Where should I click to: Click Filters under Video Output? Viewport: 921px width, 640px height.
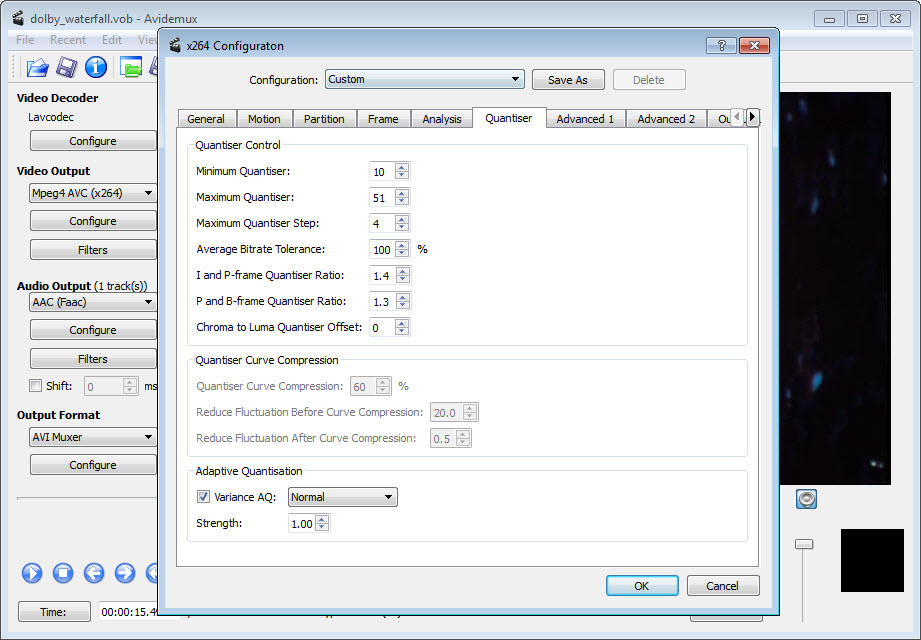tap(93, 250)
